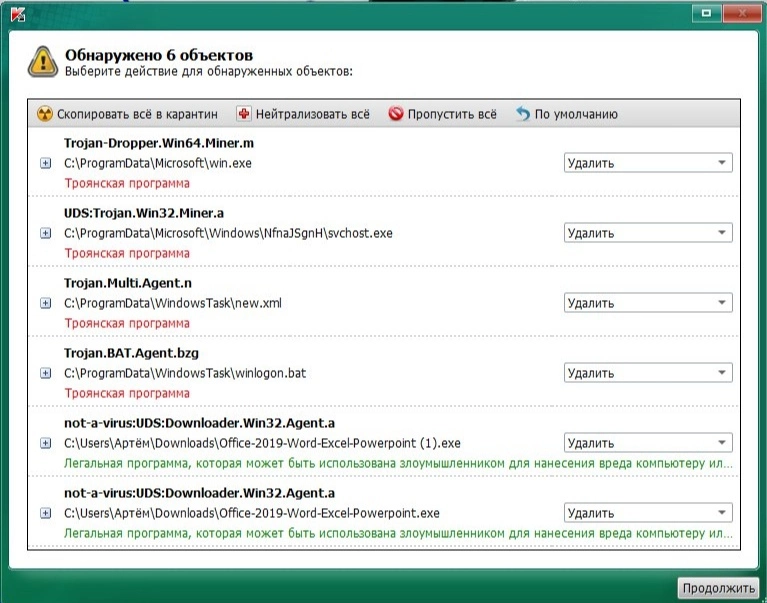767x603 pixels.
Task: Expand the UDS:Trojan.Win32.Miner.a entry details
Action: tap(45, 233)
